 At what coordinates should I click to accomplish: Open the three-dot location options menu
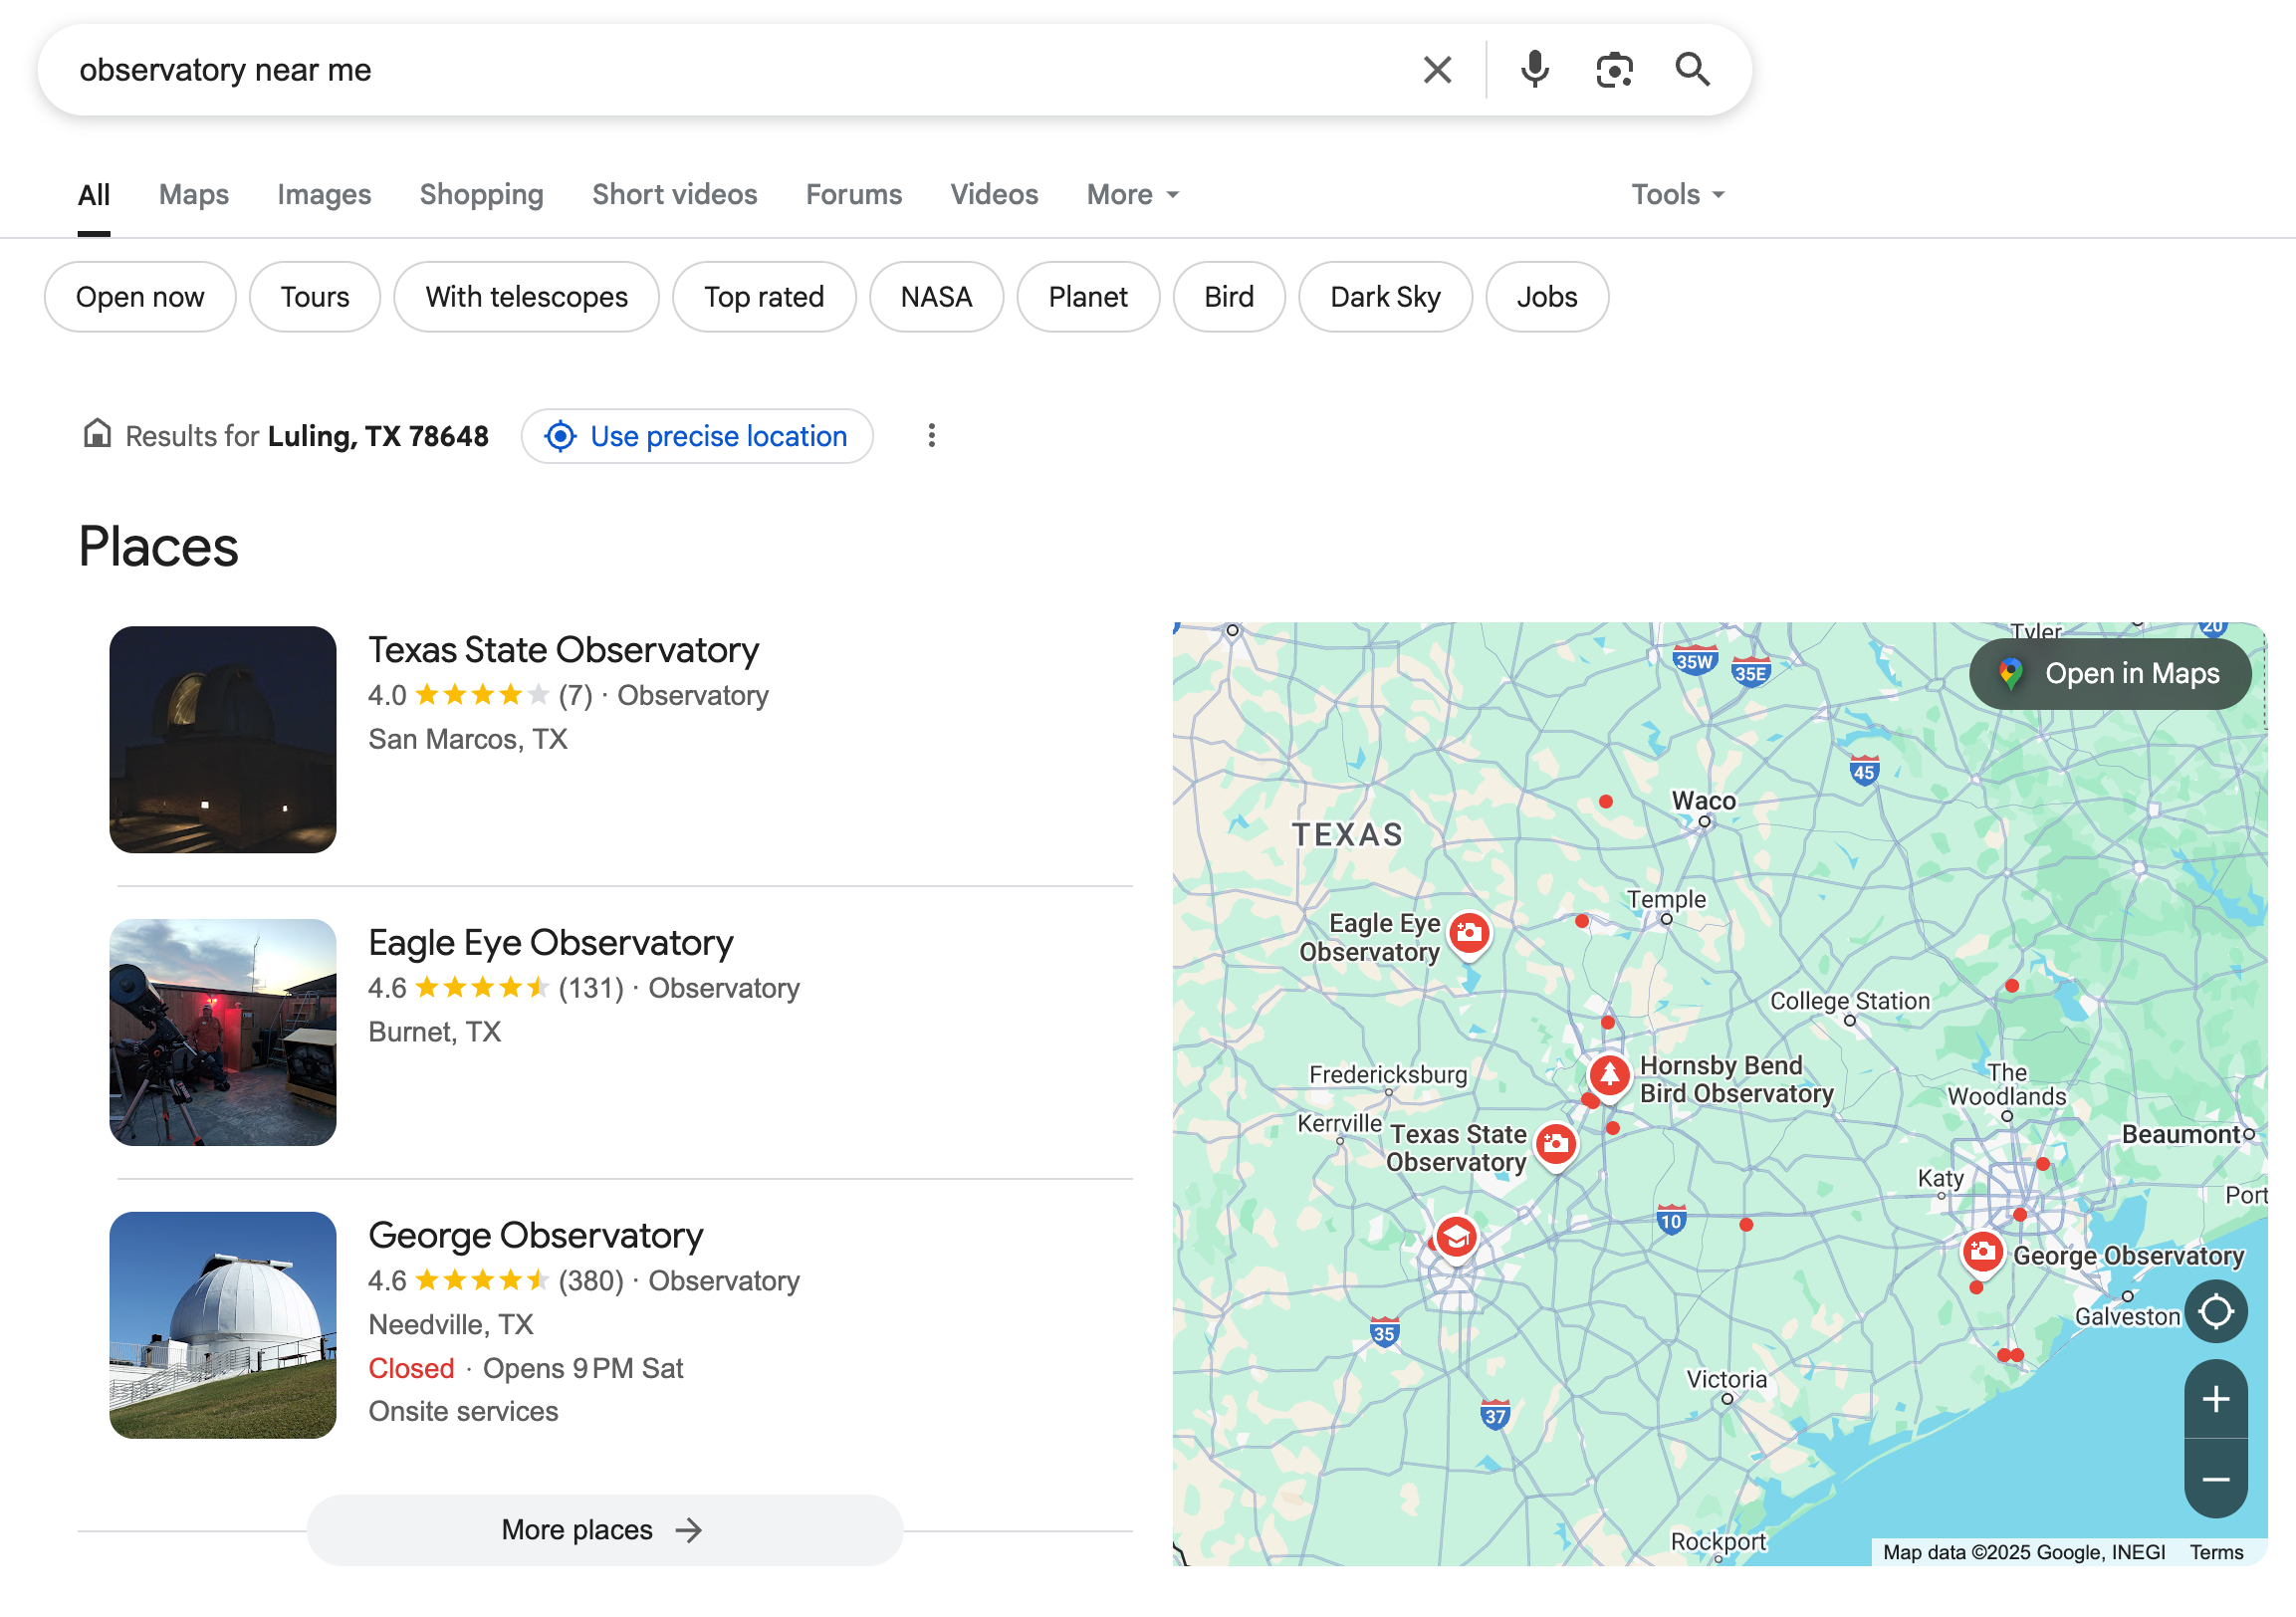(x=931, y=436)
